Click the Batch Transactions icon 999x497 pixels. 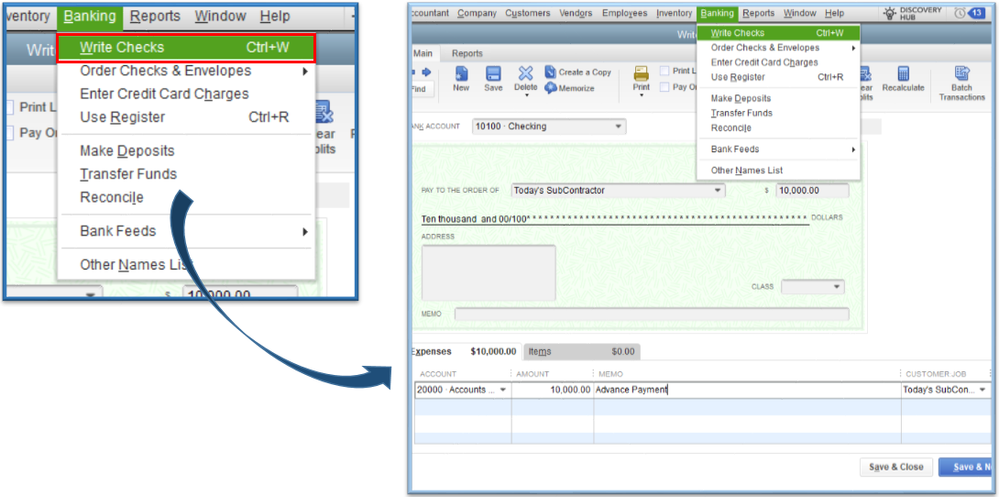coord(962,74)
